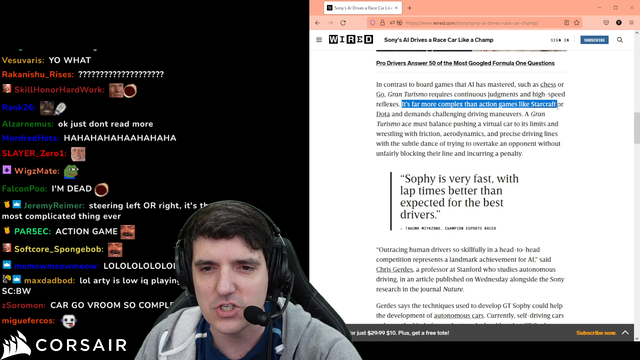Click the page vertical scrollbar thumb
This screenshot has width=640, height=360.
point(637,127)
